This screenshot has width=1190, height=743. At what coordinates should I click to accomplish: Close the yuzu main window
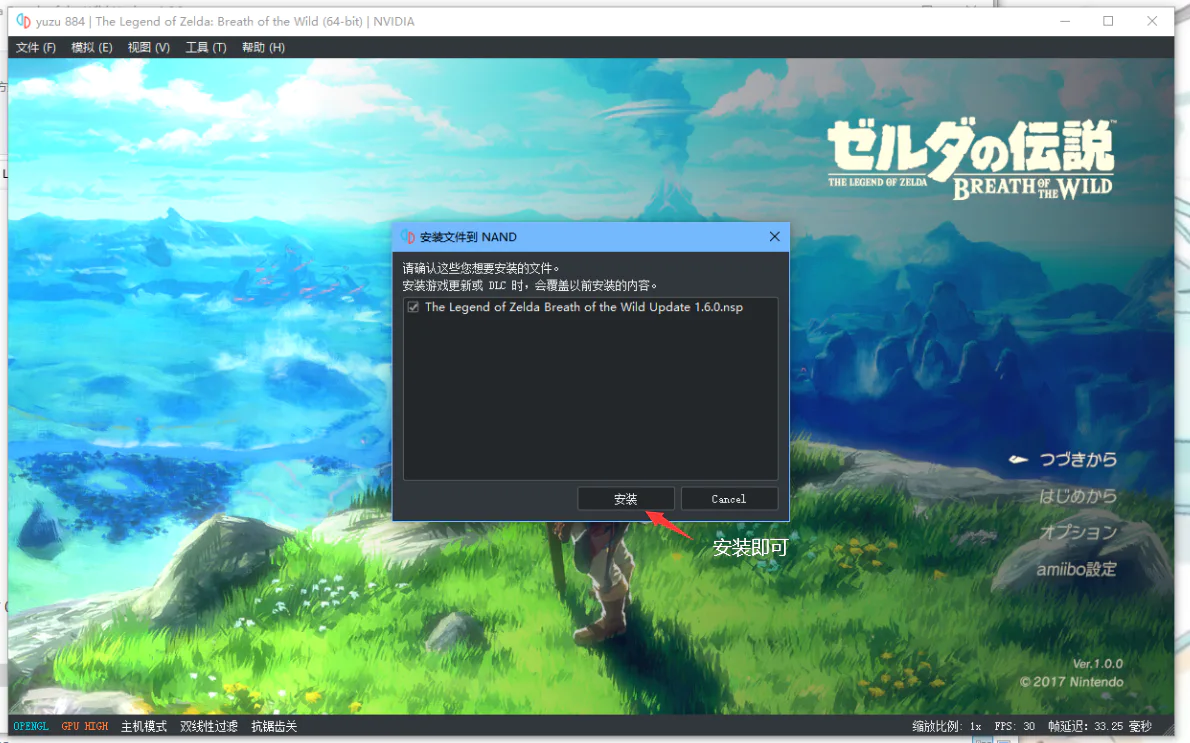[x=1152, y=21]
